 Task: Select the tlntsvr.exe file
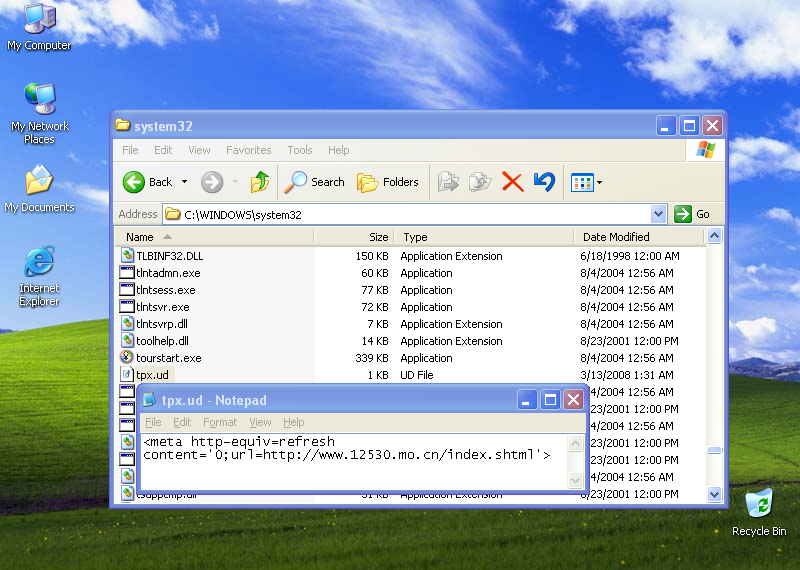[x=162, y=307]
